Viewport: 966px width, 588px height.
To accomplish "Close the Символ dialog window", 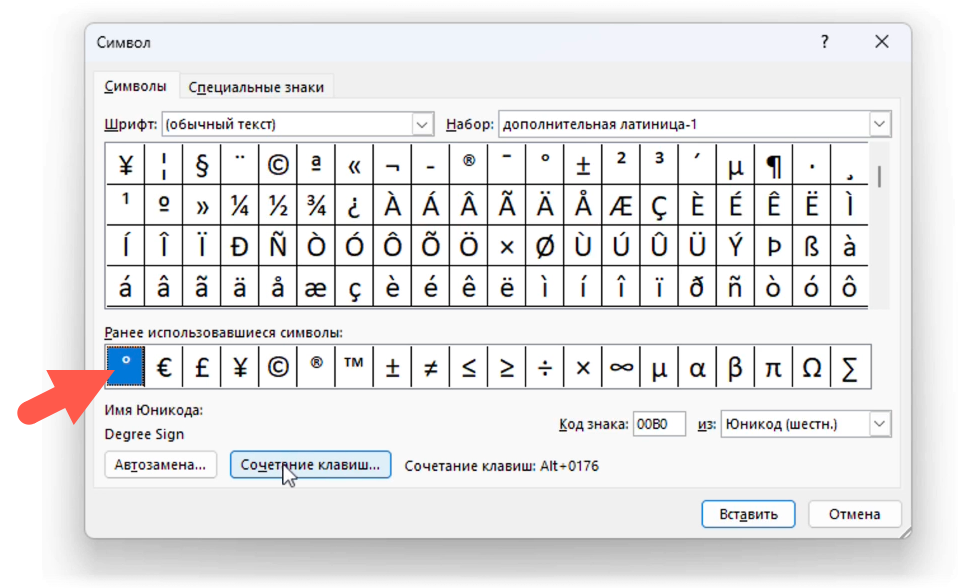I will coord(882,41).
